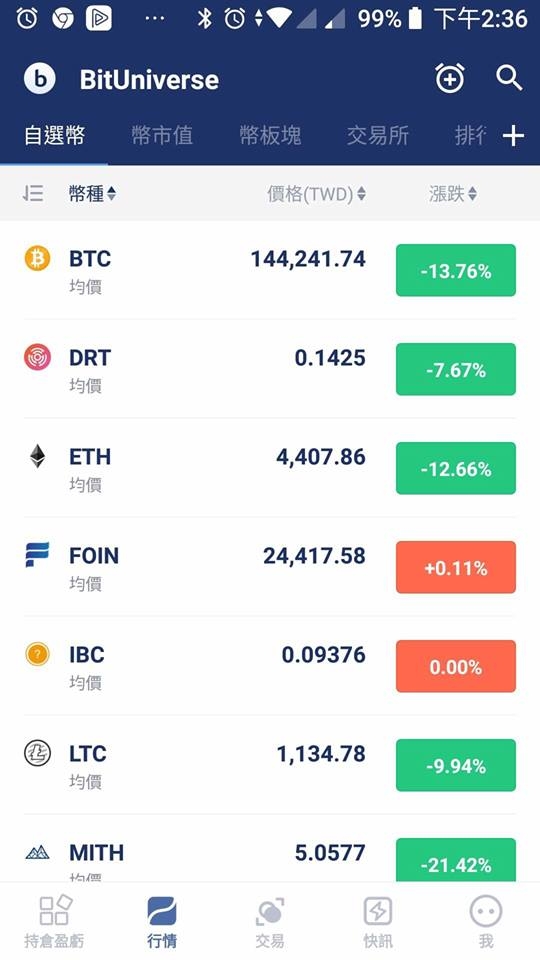Add a new tab with plus icon
Image resolution: width=540 pixels, height=960 pixels.
(513, 136)
